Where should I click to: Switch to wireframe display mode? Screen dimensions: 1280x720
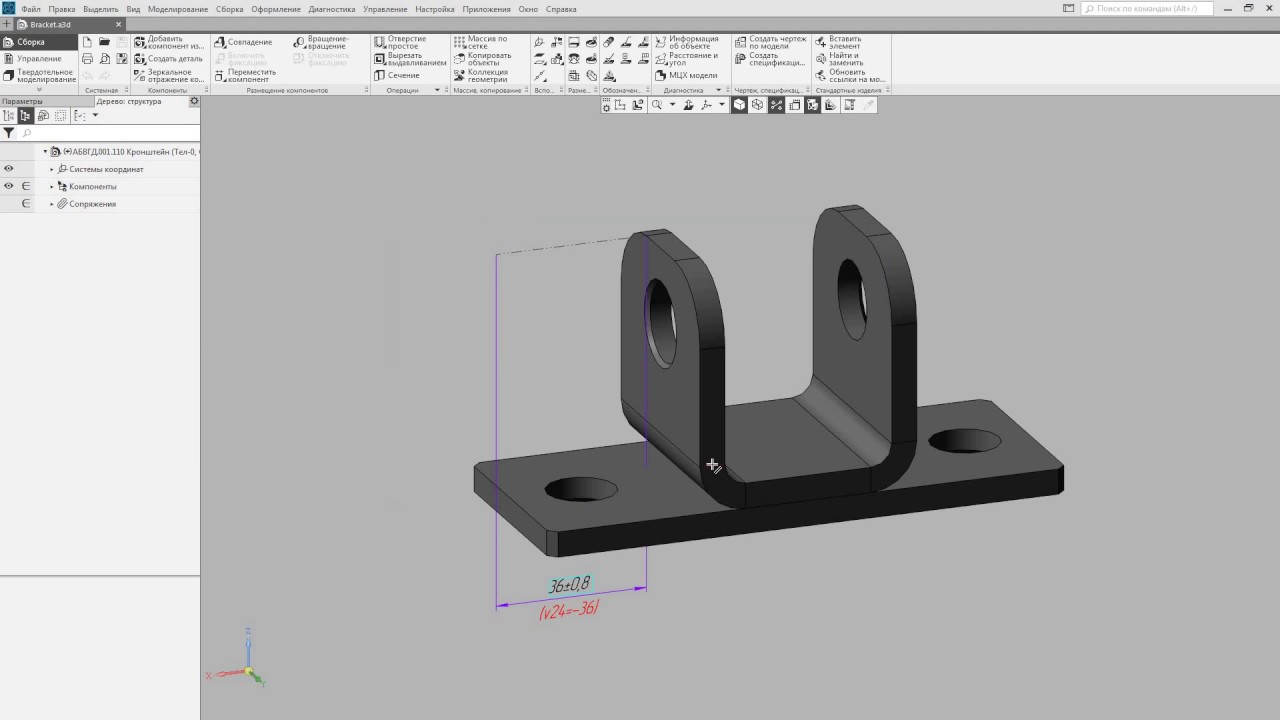[x=758, y=105]
